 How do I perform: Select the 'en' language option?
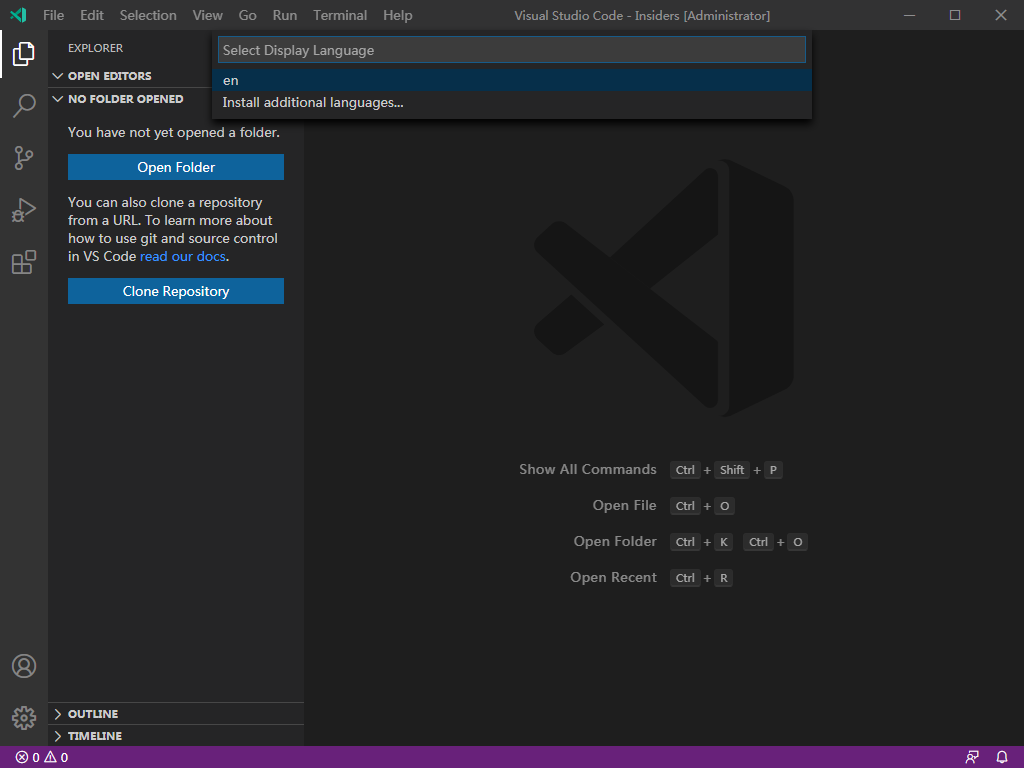click(x=511, y=80)
